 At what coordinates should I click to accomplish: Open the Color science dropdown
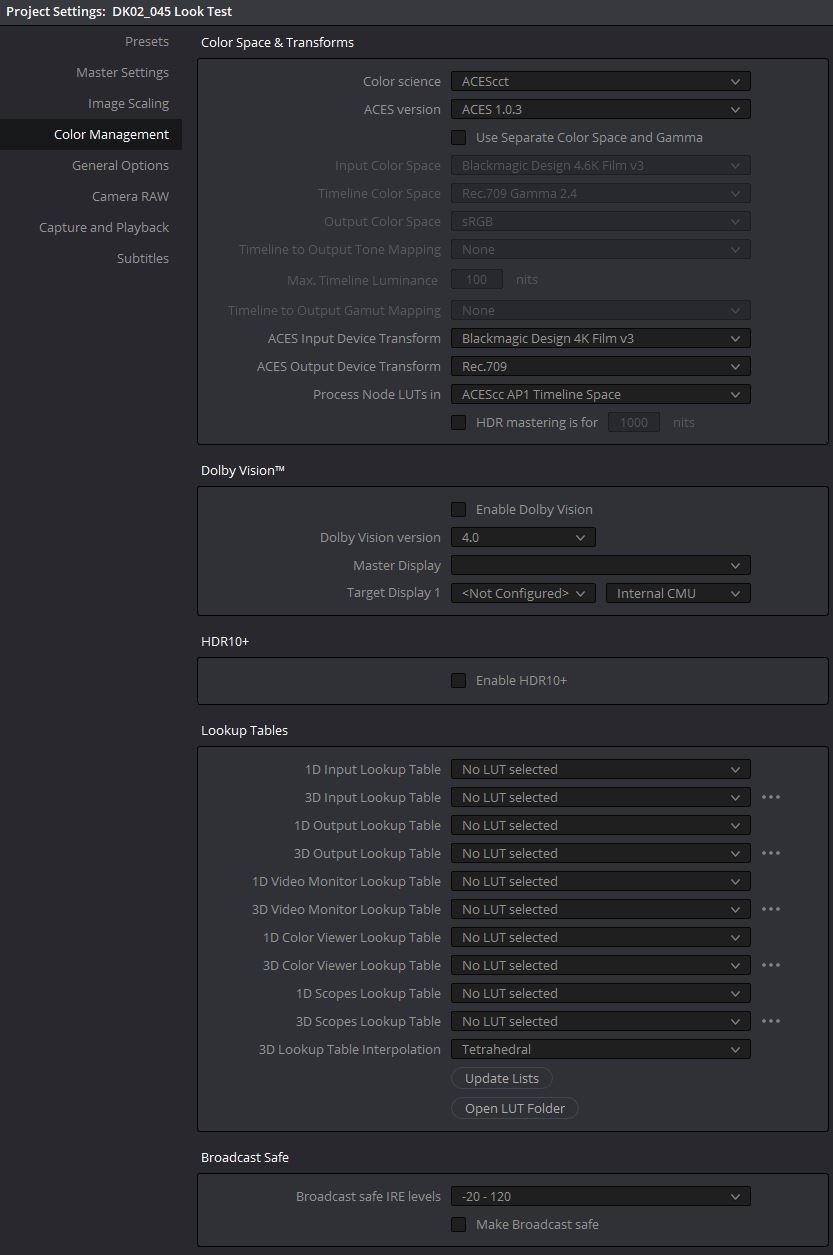pyautogui.click(x=600, y=81)
